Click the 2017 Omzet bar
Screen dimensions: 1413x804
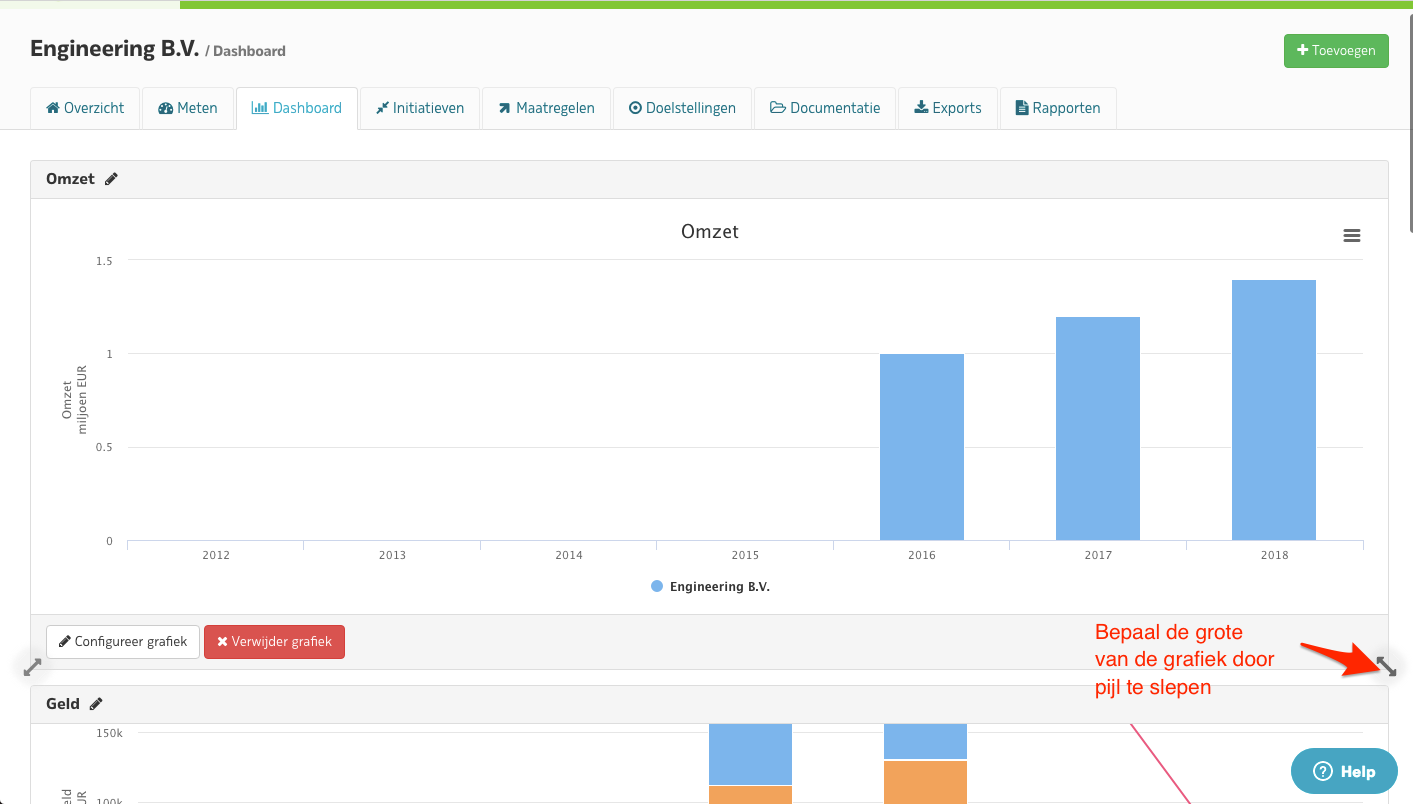click(x=1098, y=429)
